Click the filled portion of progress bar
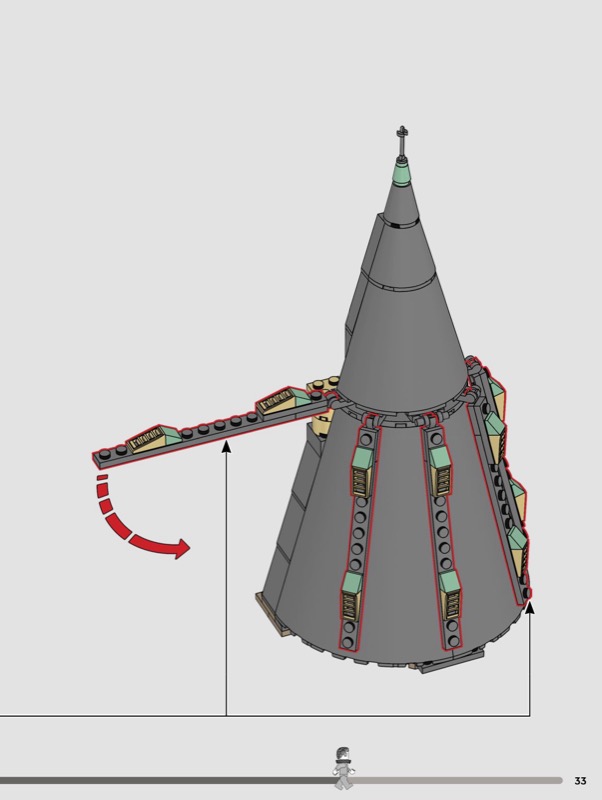602x800 pixels. coord(160,780)
